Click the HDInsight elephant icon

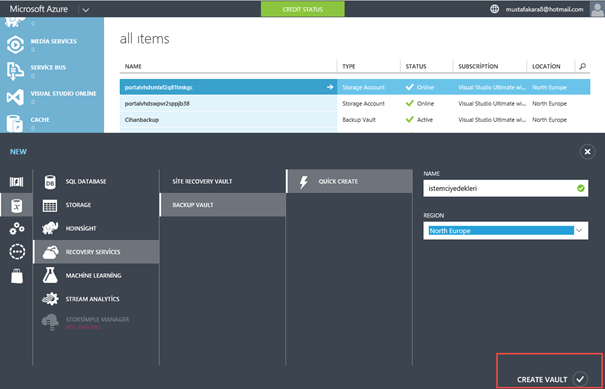[50, 228]
